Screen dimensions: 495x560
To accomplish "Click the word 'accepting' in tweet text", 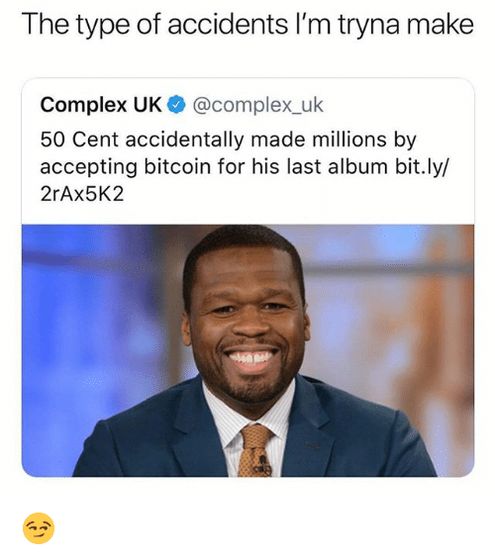I will [x=89, y=168].
